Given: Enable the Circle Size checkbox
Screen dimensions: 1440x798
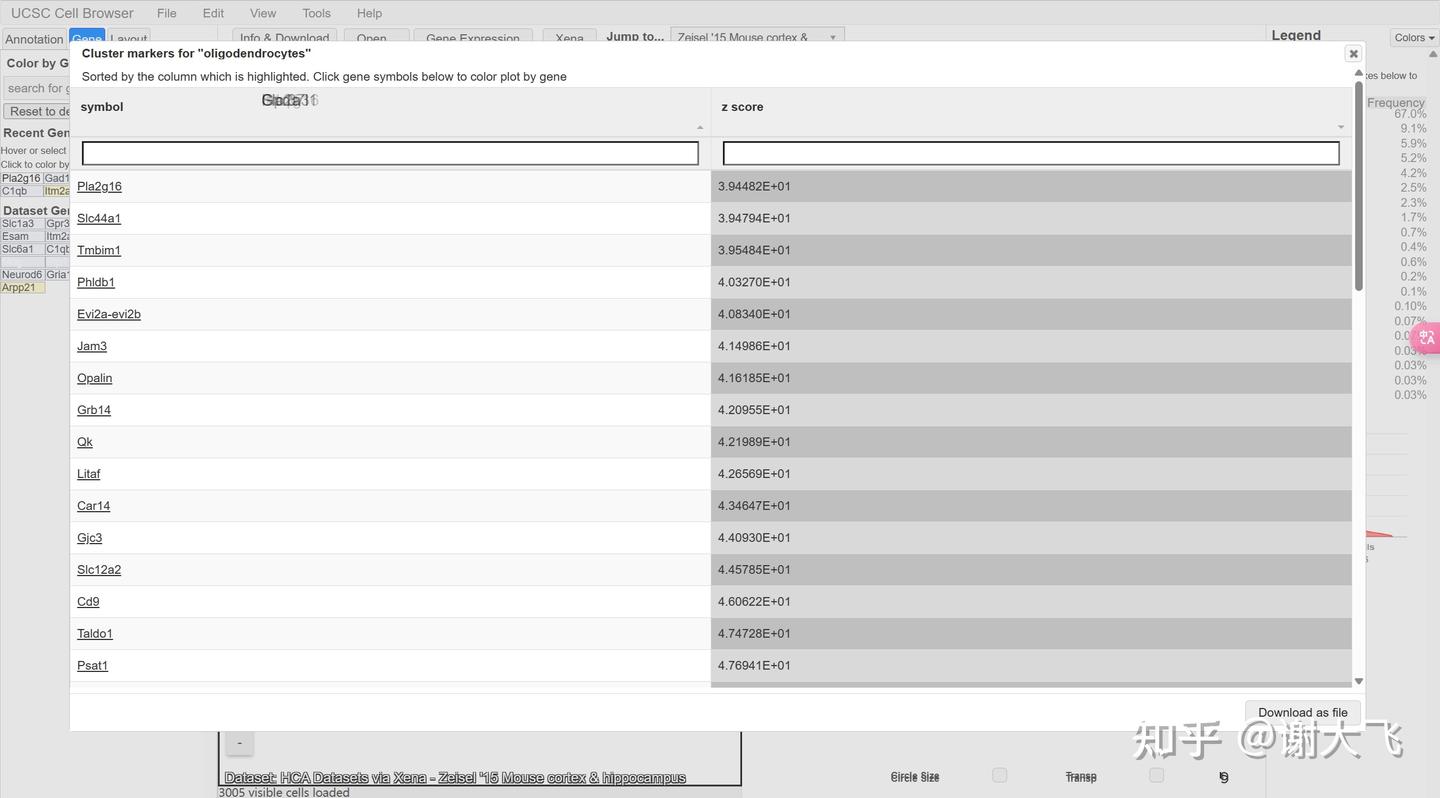Looking at the screenshot, I should tap(999, 774).
